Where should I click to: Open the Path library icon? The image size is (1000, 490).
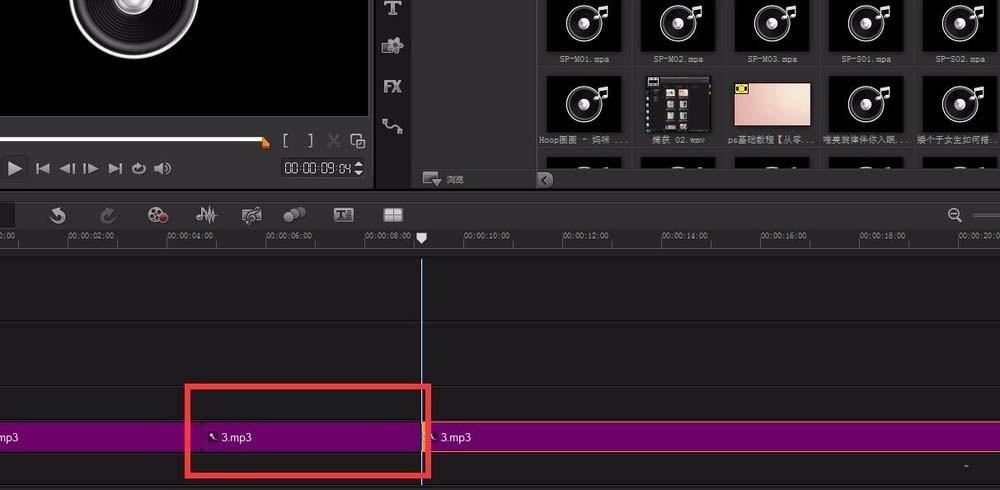point(392,127)
